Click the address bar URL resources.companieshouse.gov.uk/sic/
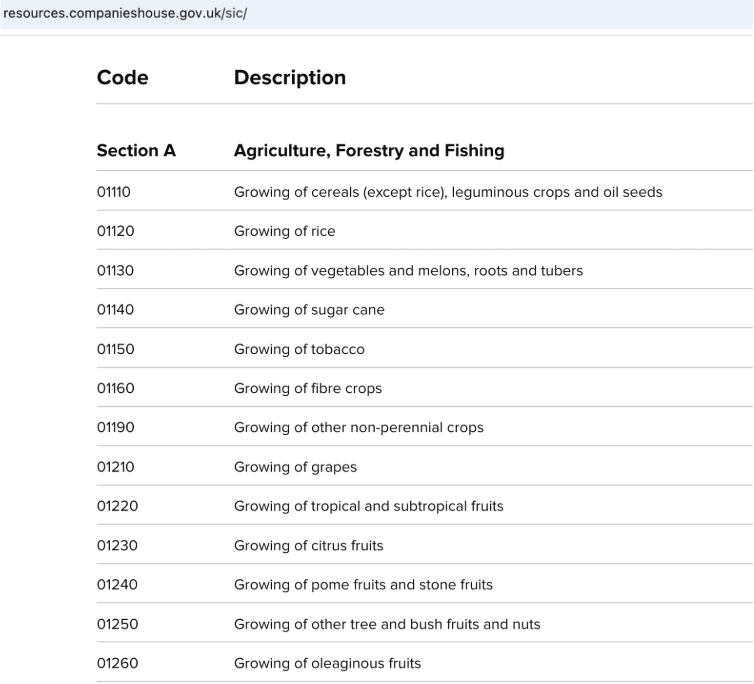754x684 pixels. coord(125,13)
